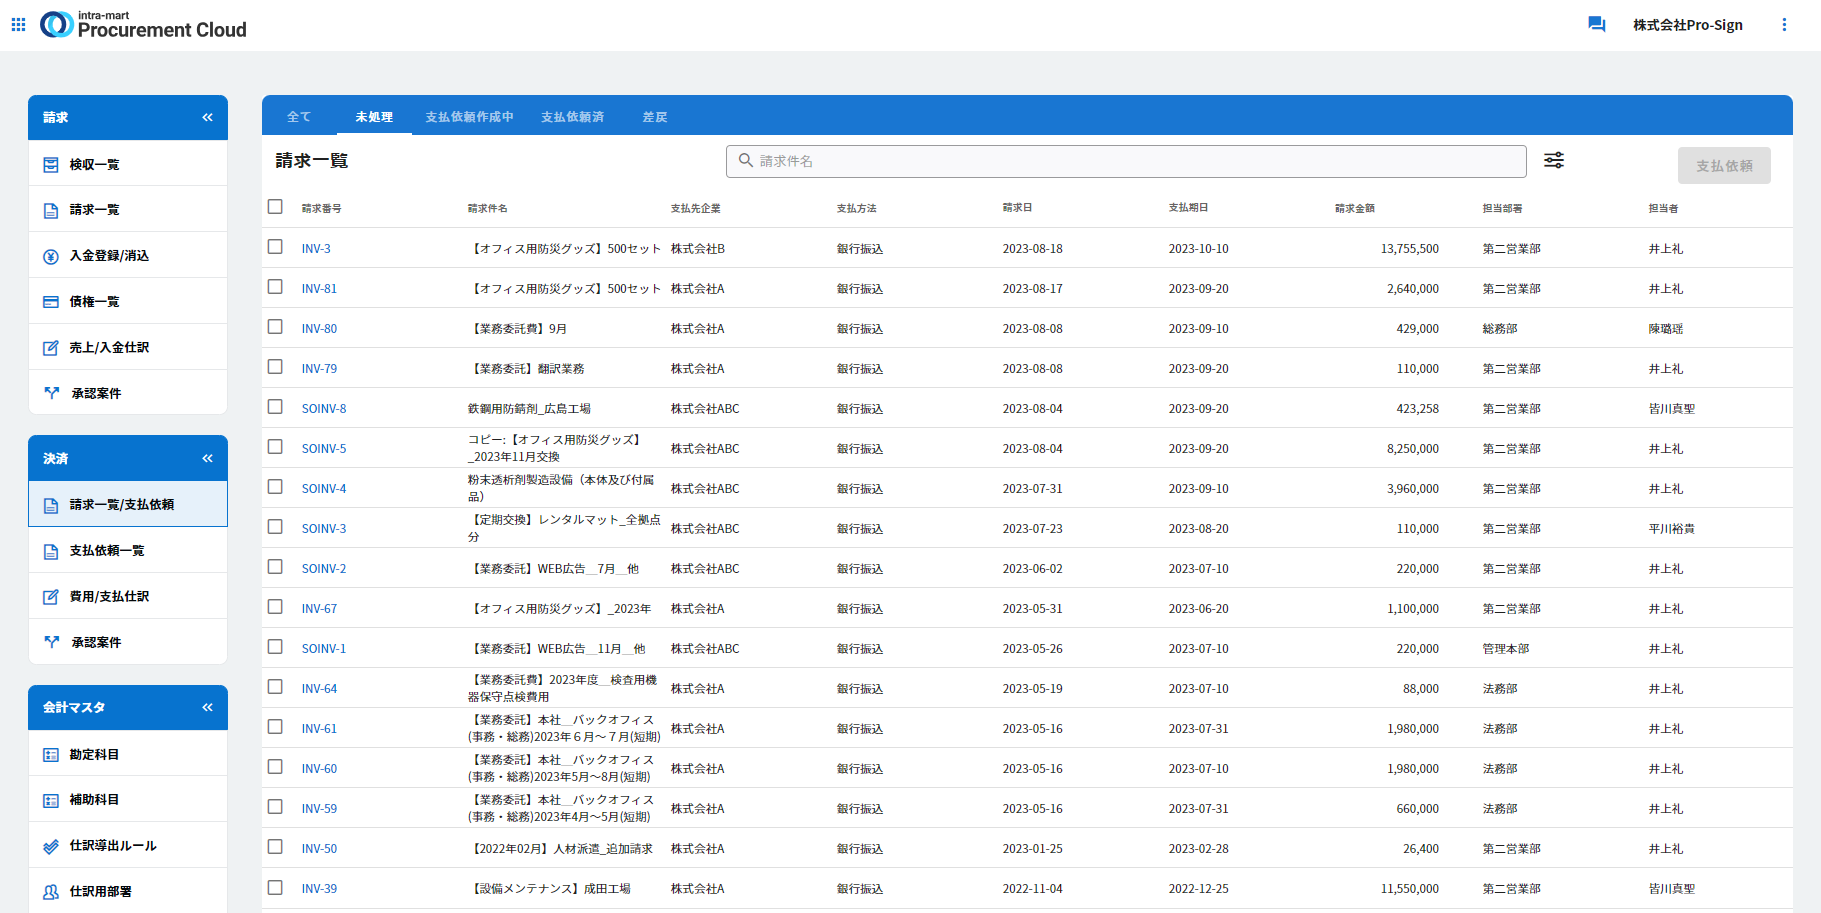1821x913 pixels.
Task: Click the 仕訳用部署 people icon
Action: [51, 892]
